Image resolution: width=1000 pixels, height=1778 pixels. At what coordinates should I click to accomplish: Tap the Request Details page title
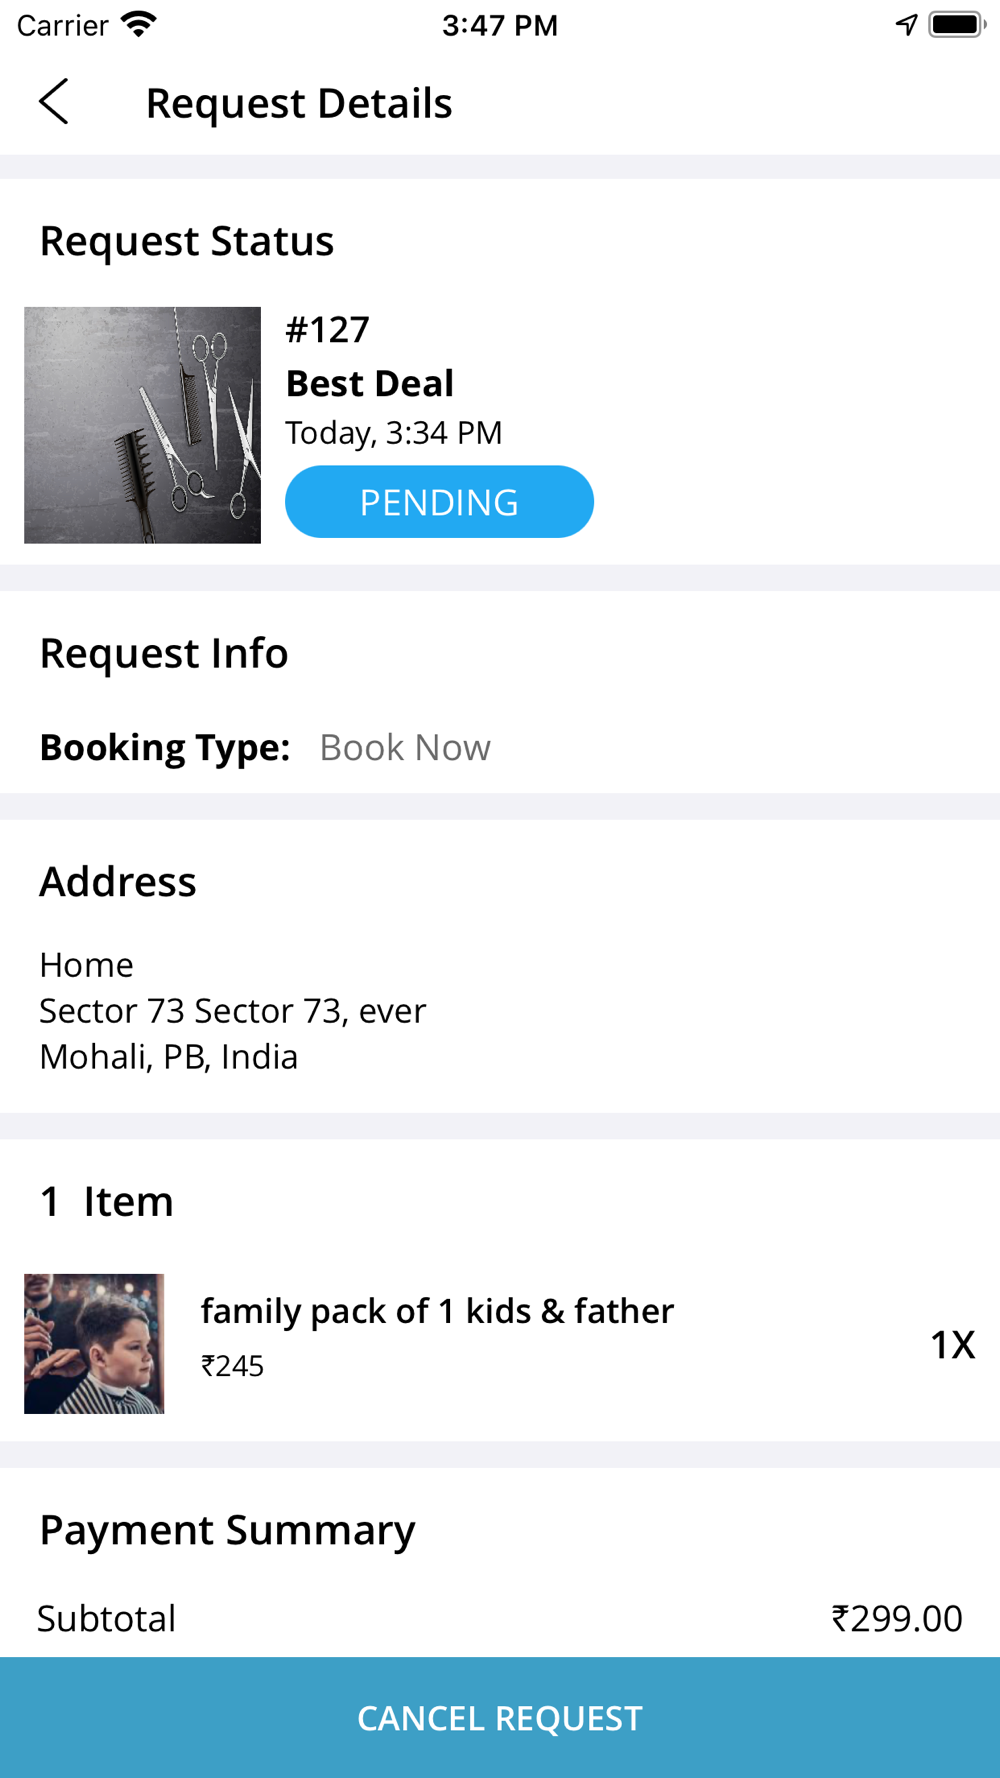coord(299,103)
